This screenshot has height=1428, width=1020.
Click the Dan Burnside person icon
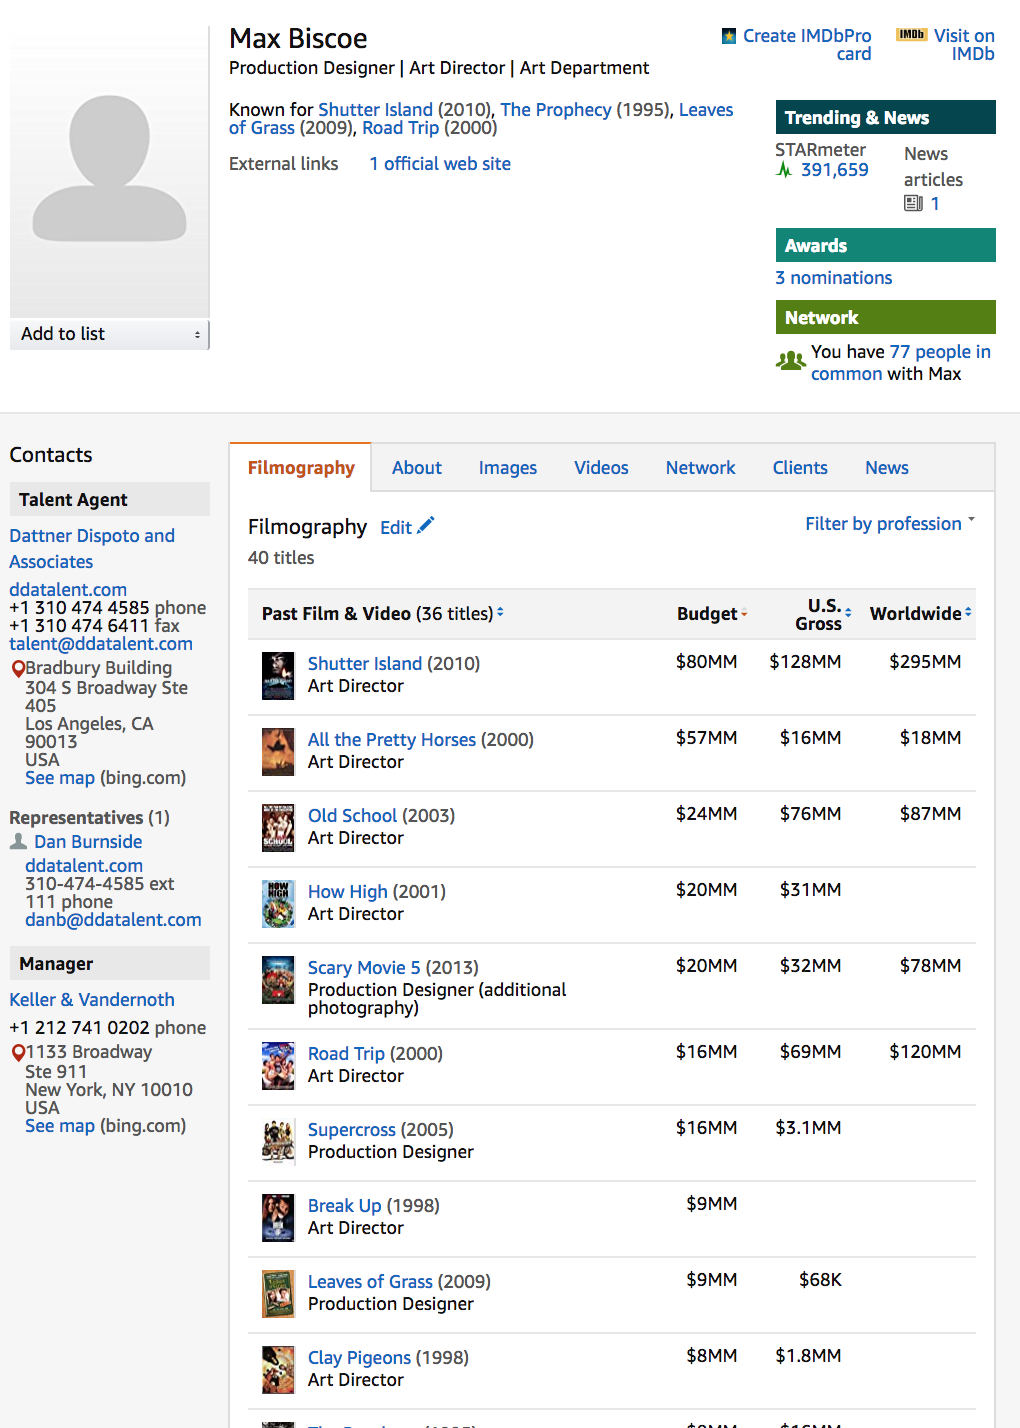click(x=18, y=842)
